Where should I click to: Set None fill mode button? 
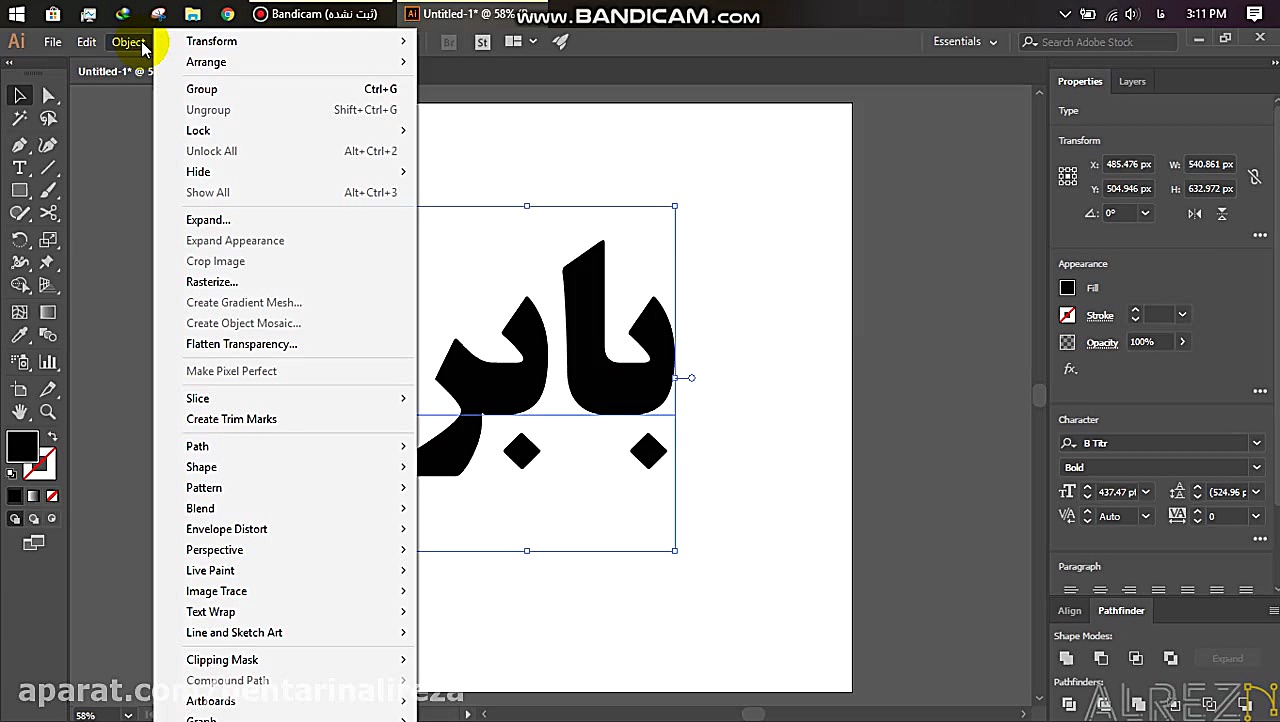[x=52, y=496]
